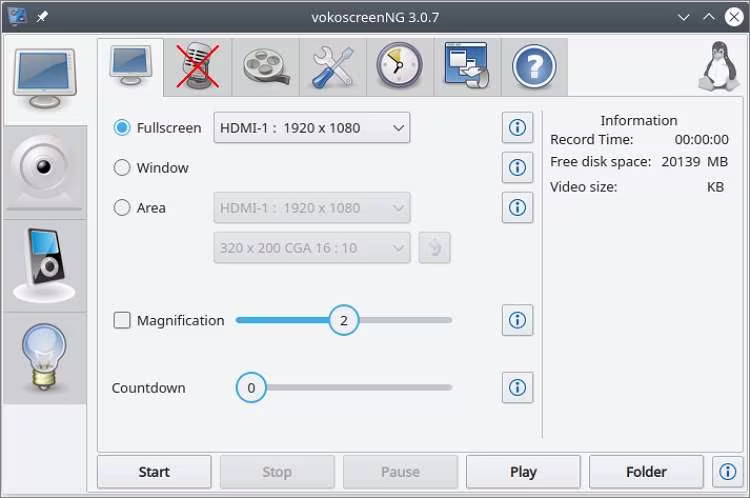The image size is (750, 498).
Task: Click the Record Time value 00:00:00
Action: [x=701, y=140]
